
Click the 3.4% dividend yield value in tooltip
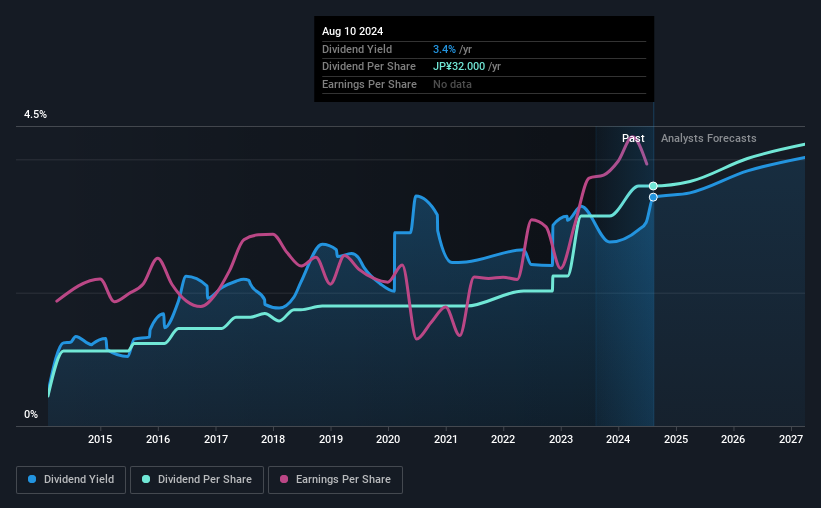(x=444, y=49)
